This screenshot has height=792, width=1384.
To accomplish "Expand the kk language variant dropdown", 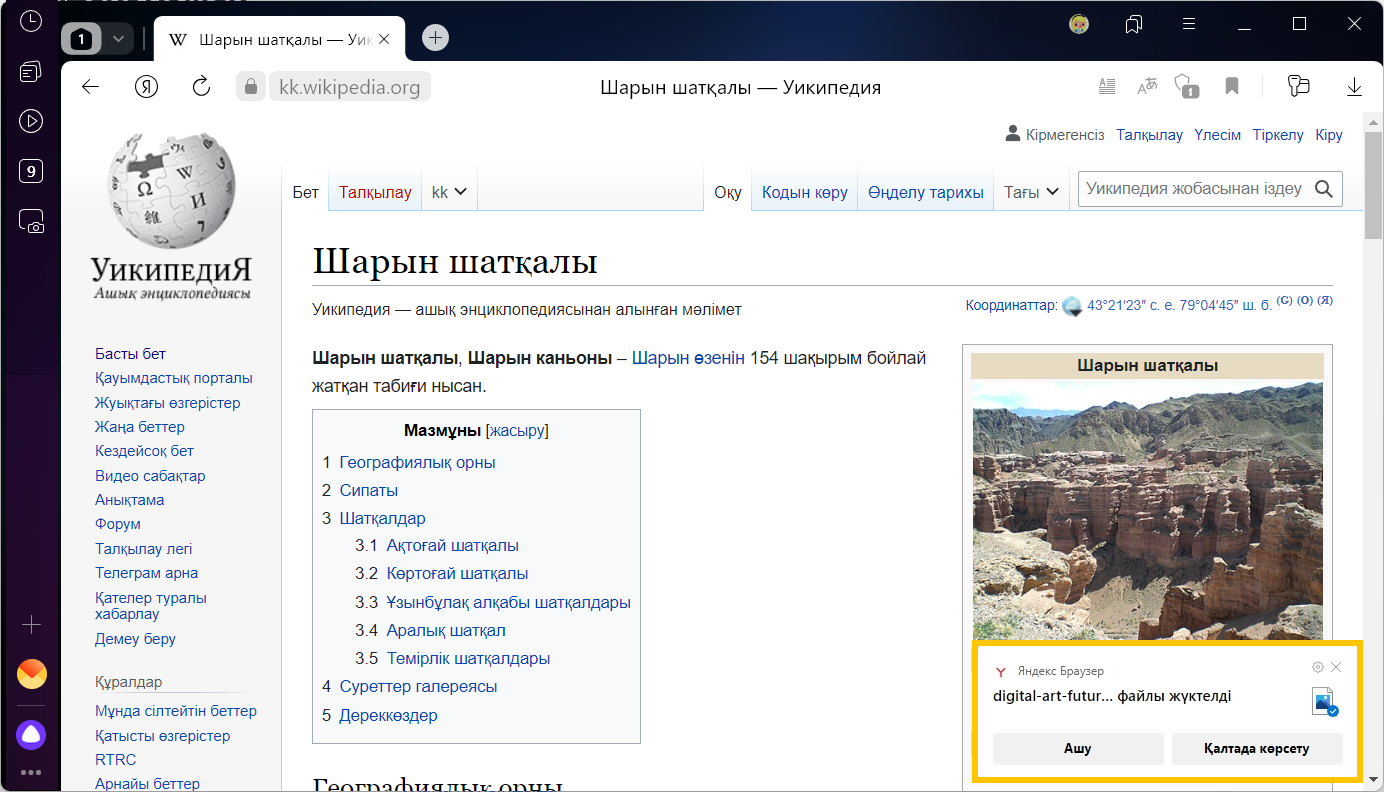I will point(450,192).
